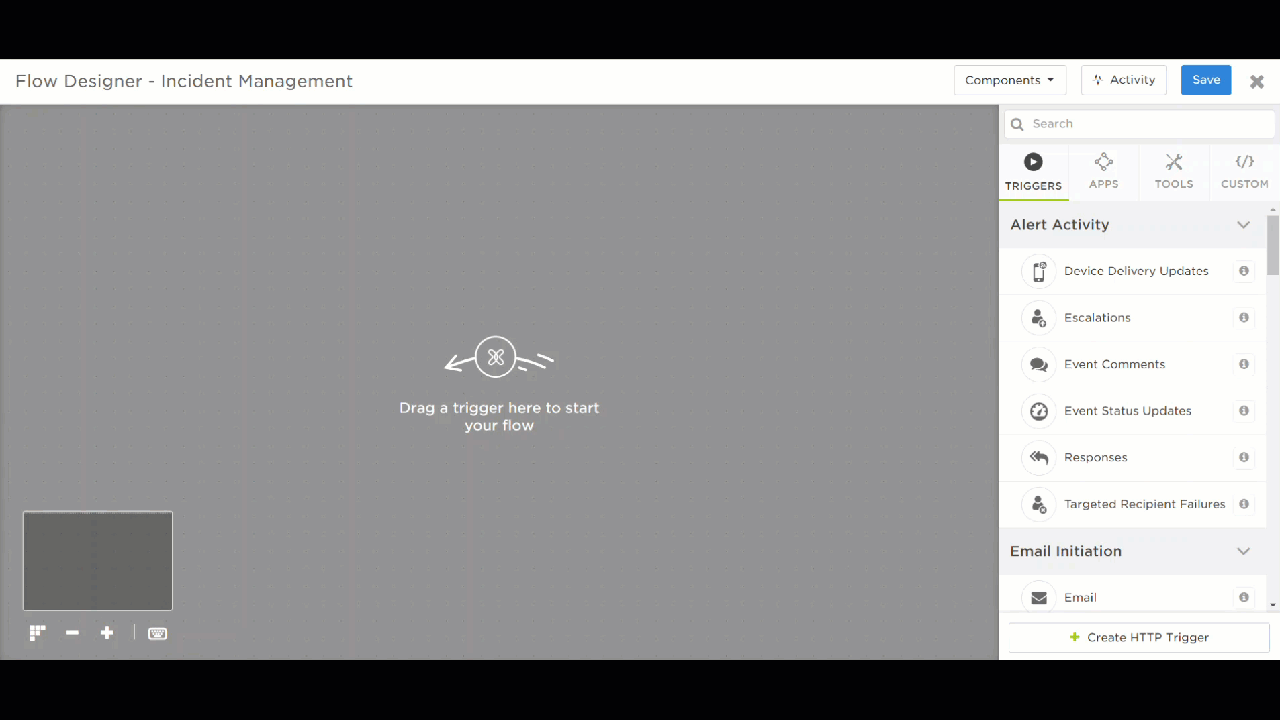This screenshot has height=720, width=1280.
Task: Open info for Event Comments trigger
Action: click(1244, 364)
